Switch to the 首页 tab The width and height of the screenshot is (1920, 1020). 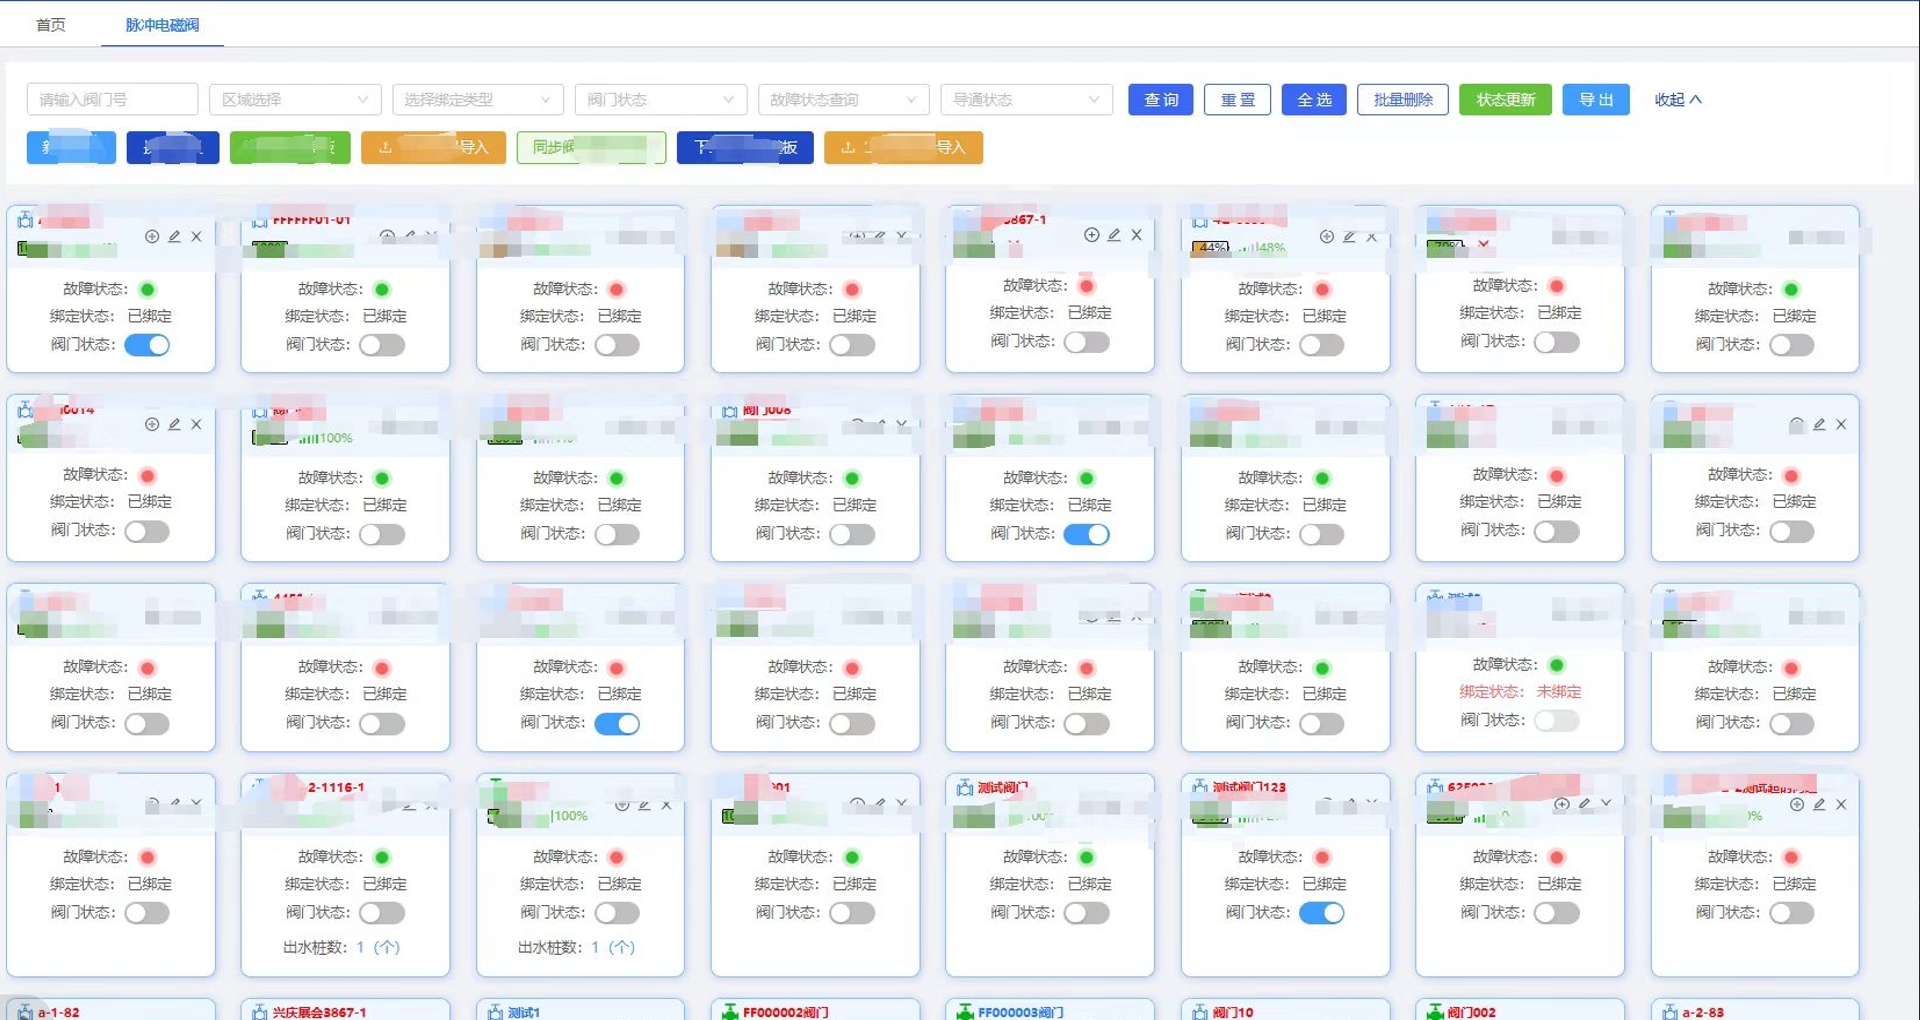click(51, 25)
